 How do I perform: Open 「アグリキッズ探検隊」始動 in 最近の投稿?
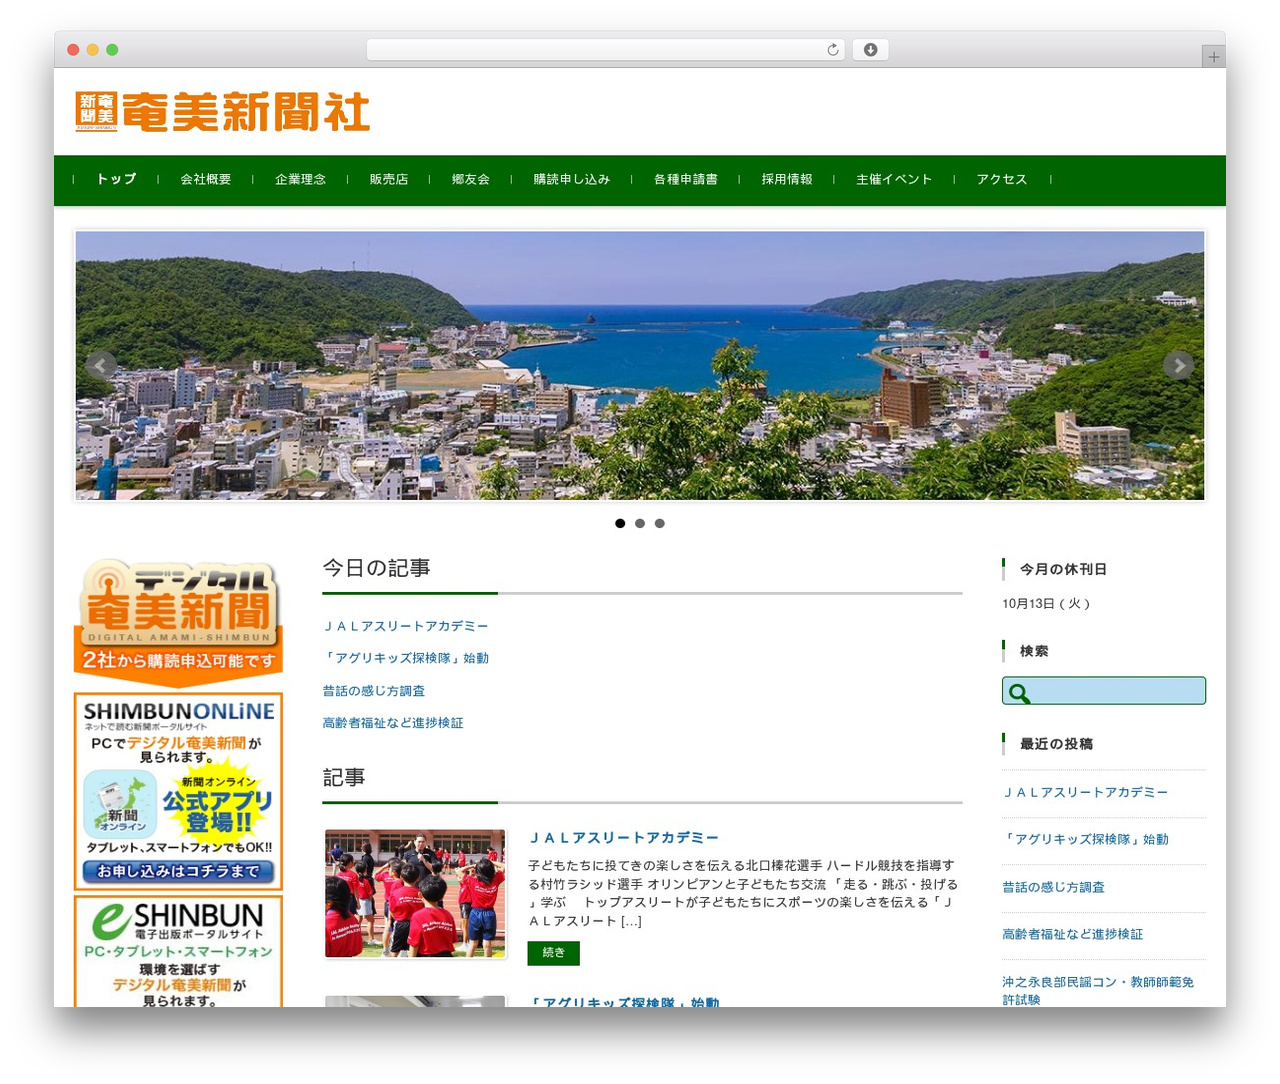(x=1086, y=839)
